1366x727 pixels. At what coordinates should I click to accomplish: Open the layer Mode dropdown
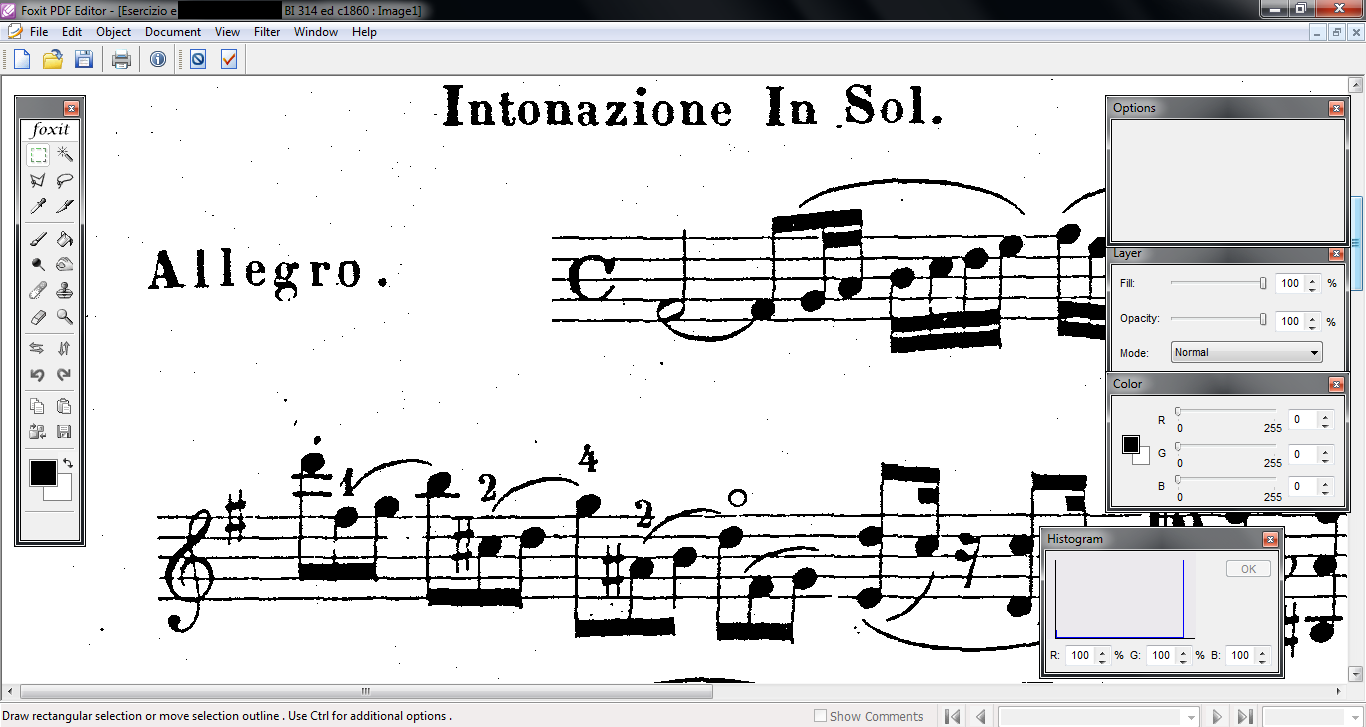pos(1246,352)
